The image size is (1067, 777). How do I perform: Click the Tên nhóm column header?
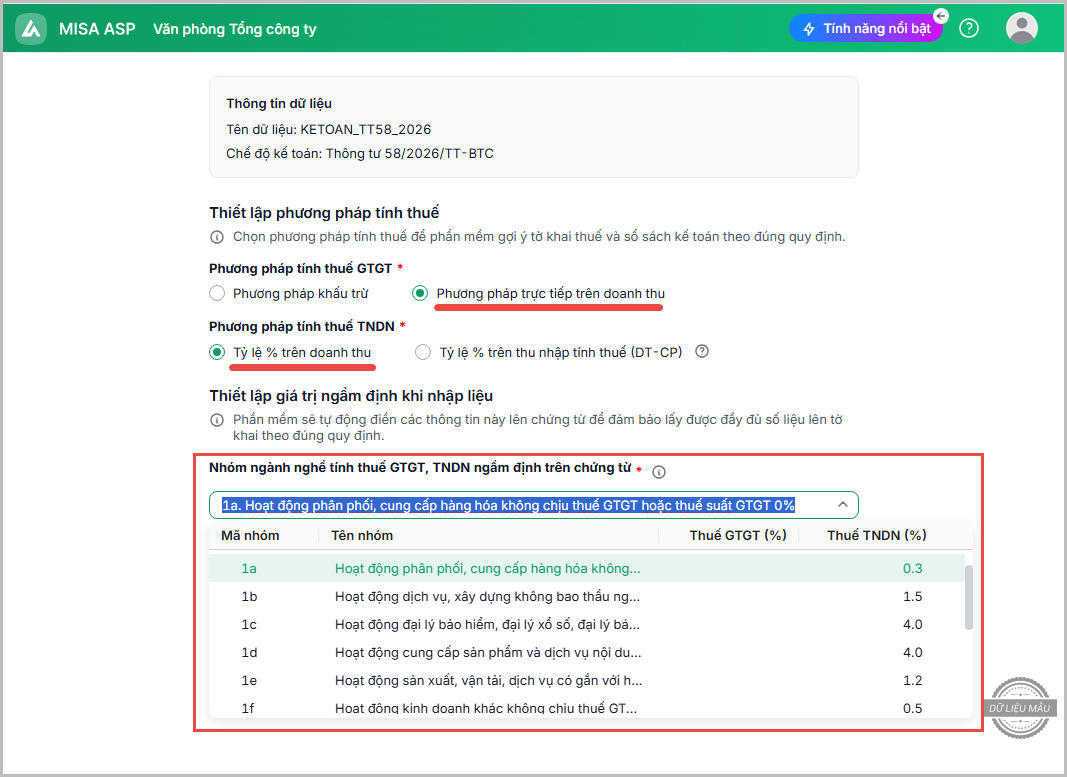coord(362,535)
